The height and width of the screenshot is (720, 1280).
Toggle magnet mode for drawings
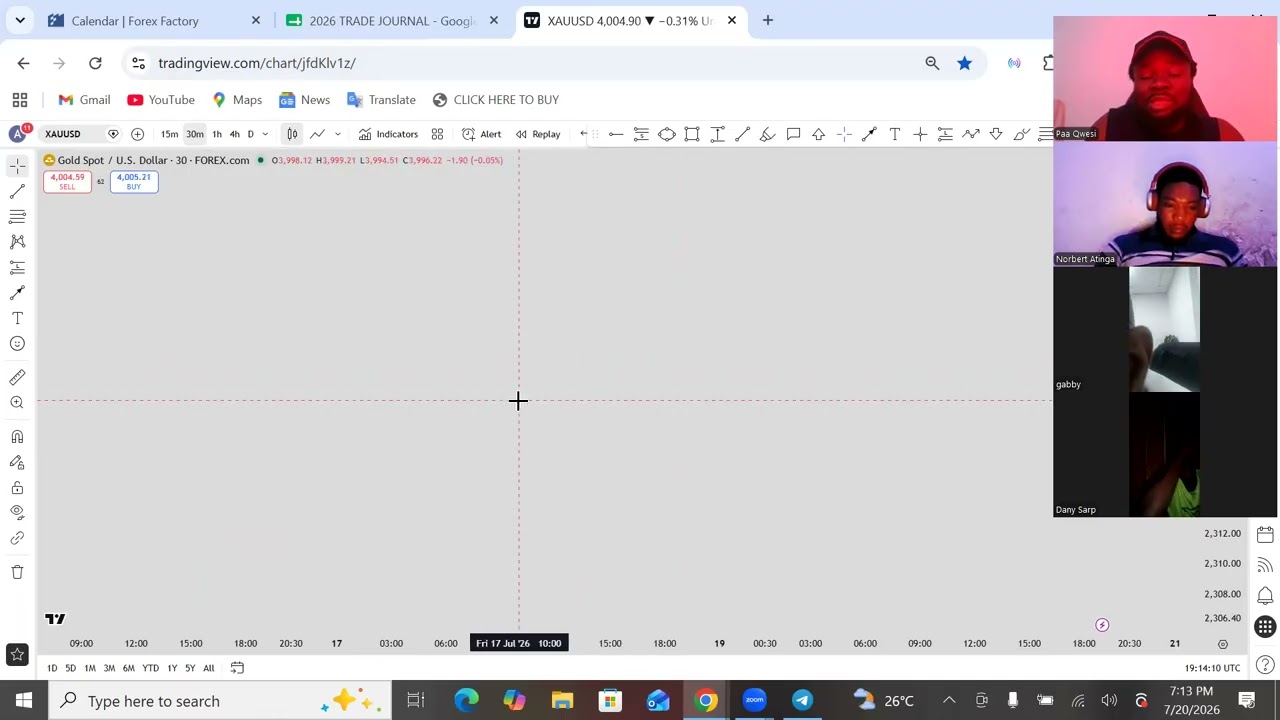(x=17, y=436)
